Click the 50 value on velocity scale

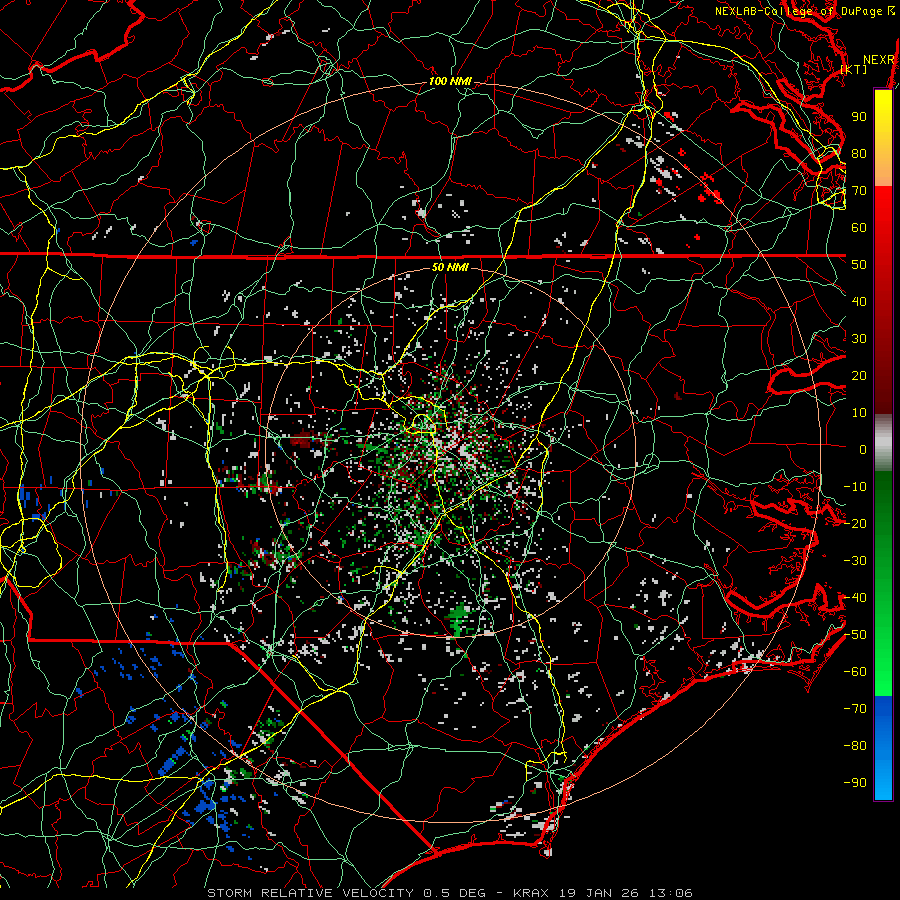coord(859,265)
